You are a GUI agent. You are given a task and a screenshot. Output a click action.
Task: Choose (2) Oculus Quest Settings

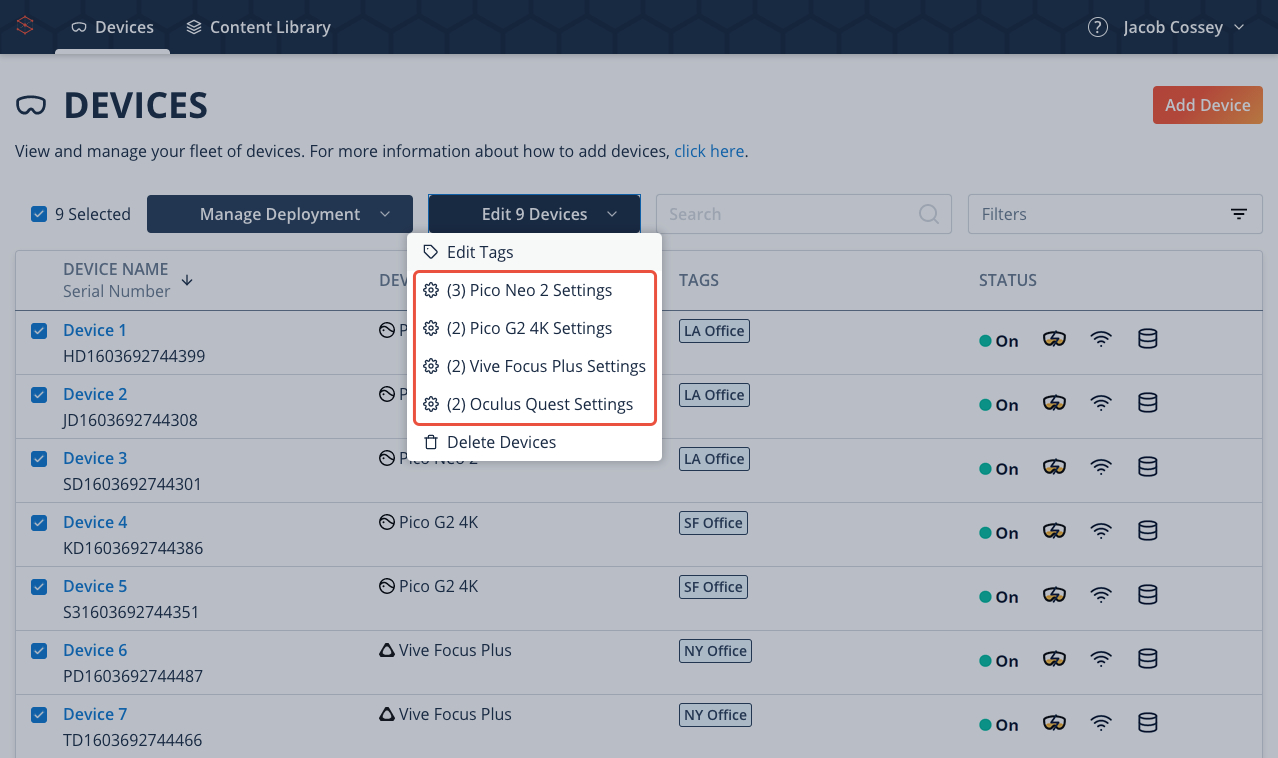click(x=534, y=405)
